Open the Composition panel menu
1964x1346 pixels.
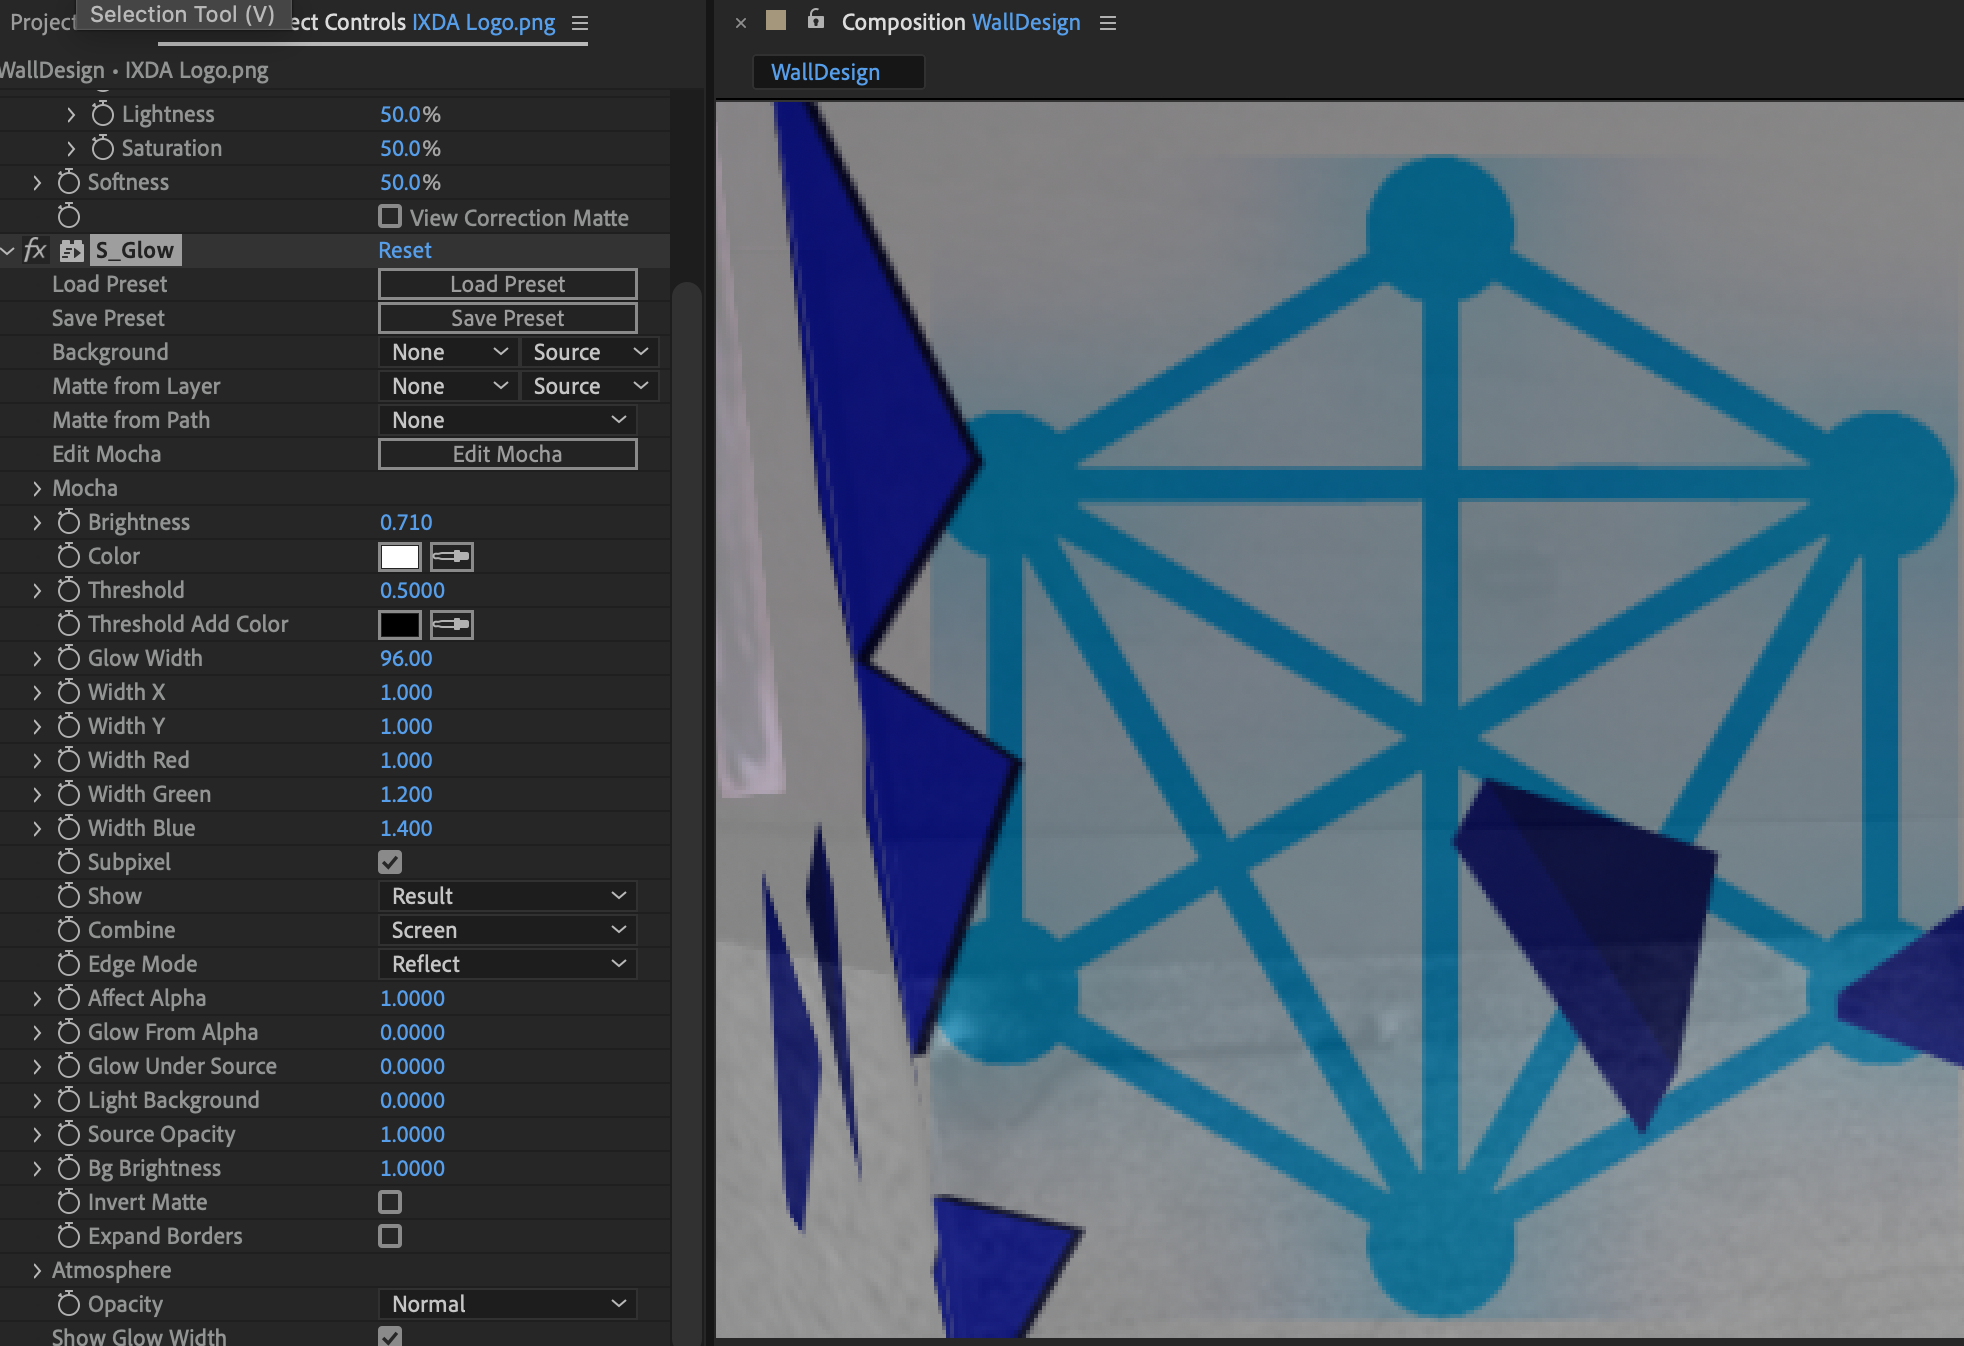coord(1106,22)
